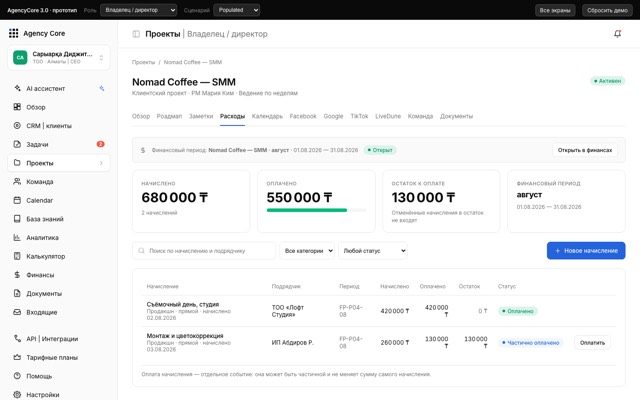
Task: Click the Остаток column header
Action: [469, 286]
